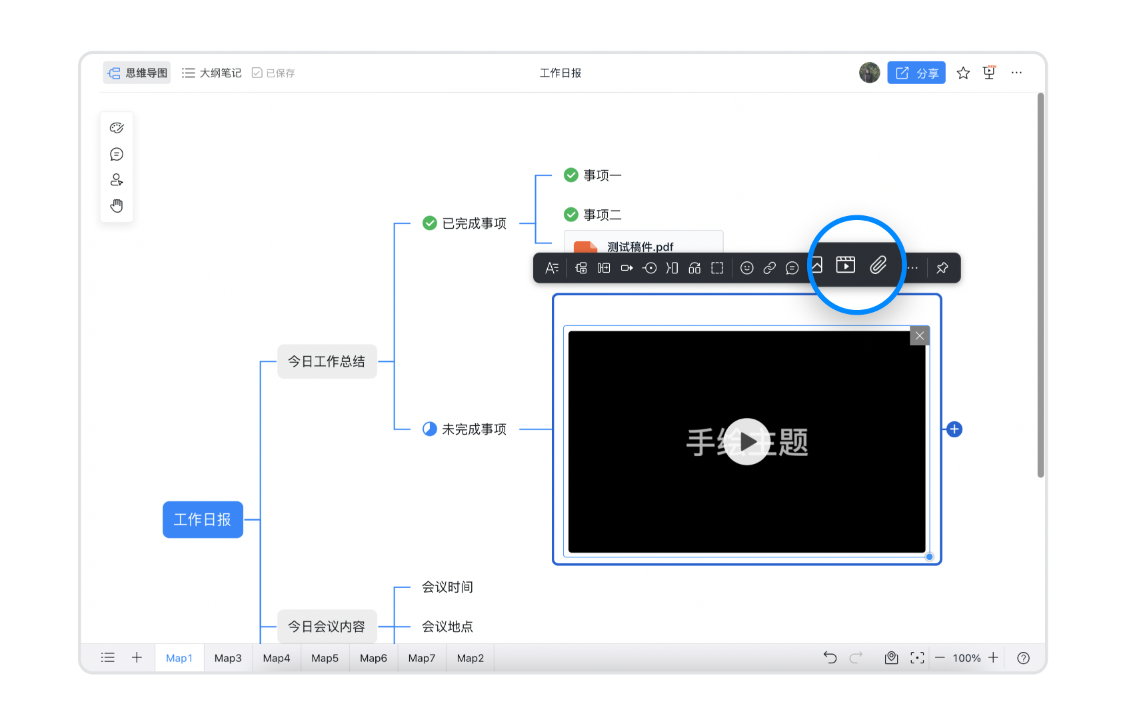This screenshot has height=726, width=1125.
Task: Switch to Map2 tab
Action: (471, 658)
